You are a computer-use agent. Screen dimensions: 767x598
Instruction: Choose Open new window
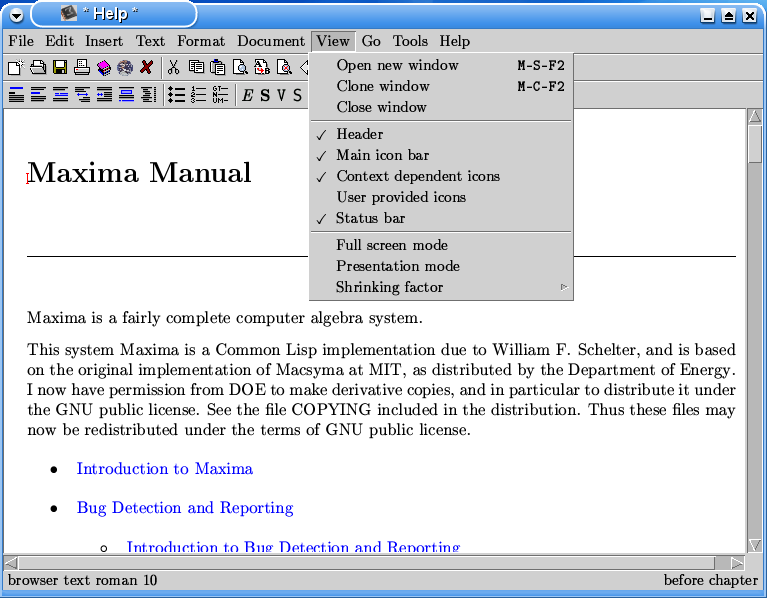tap(441, 65)
